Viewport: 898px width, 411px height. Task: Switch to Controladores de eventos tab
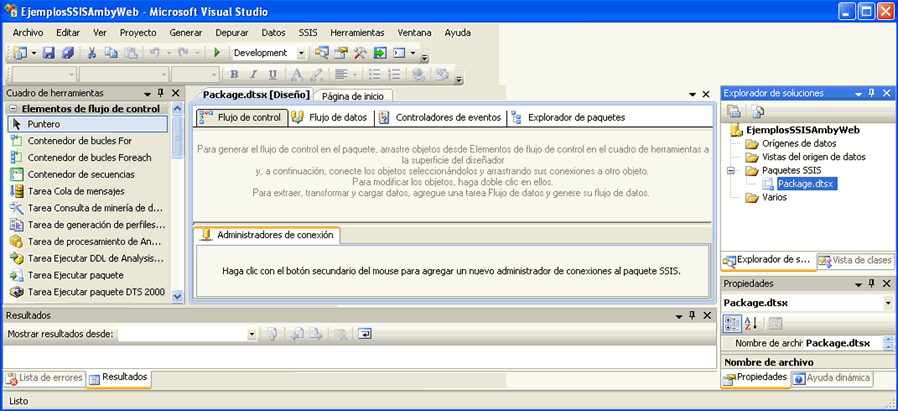[441, 117]
